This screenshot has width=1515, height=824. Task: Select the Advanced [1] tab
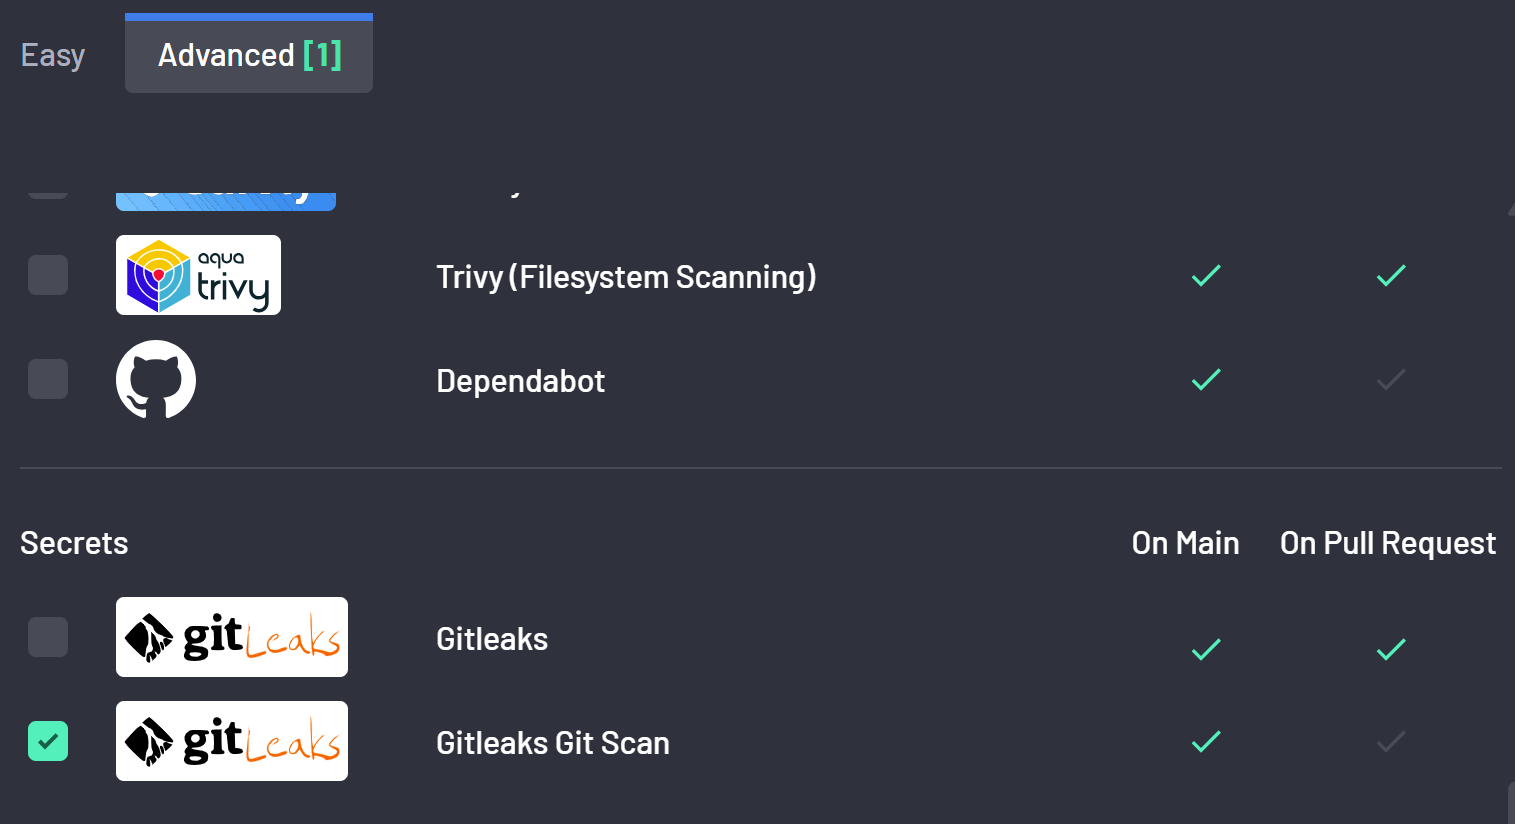[x=249, y=54]
